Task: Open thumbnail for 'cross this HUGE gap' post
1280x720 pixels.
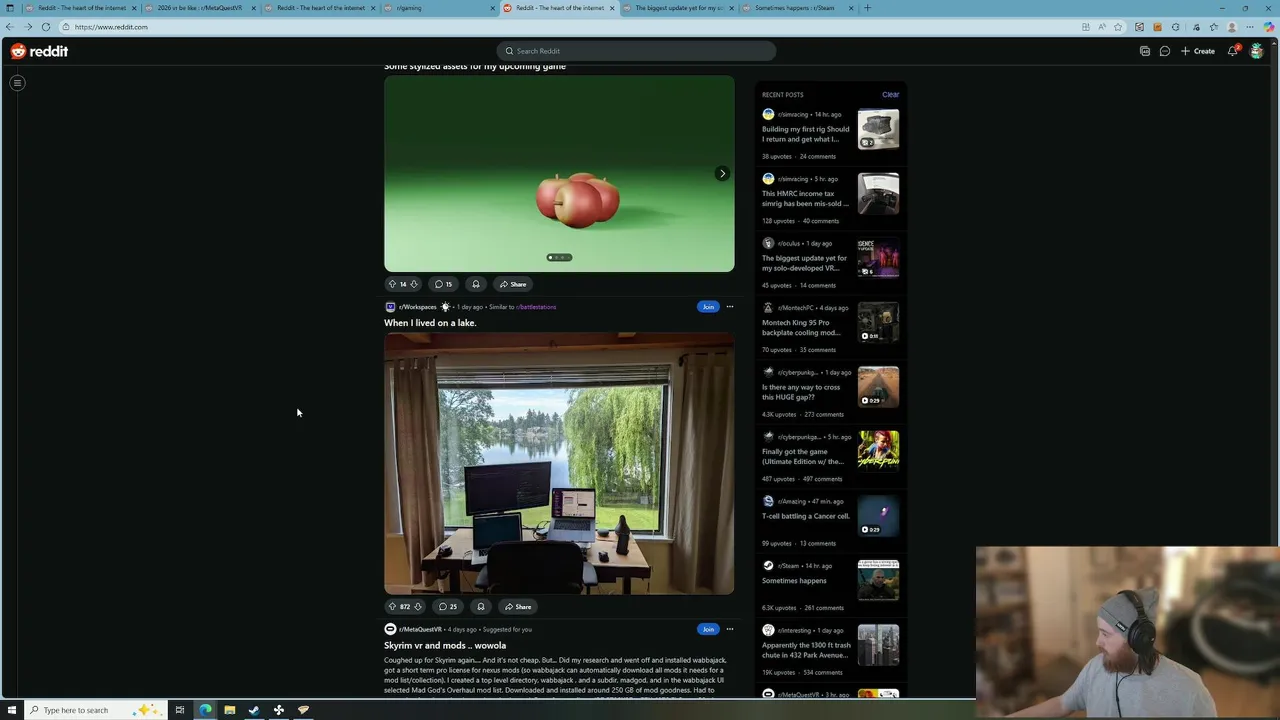Action: coord(878,387)
